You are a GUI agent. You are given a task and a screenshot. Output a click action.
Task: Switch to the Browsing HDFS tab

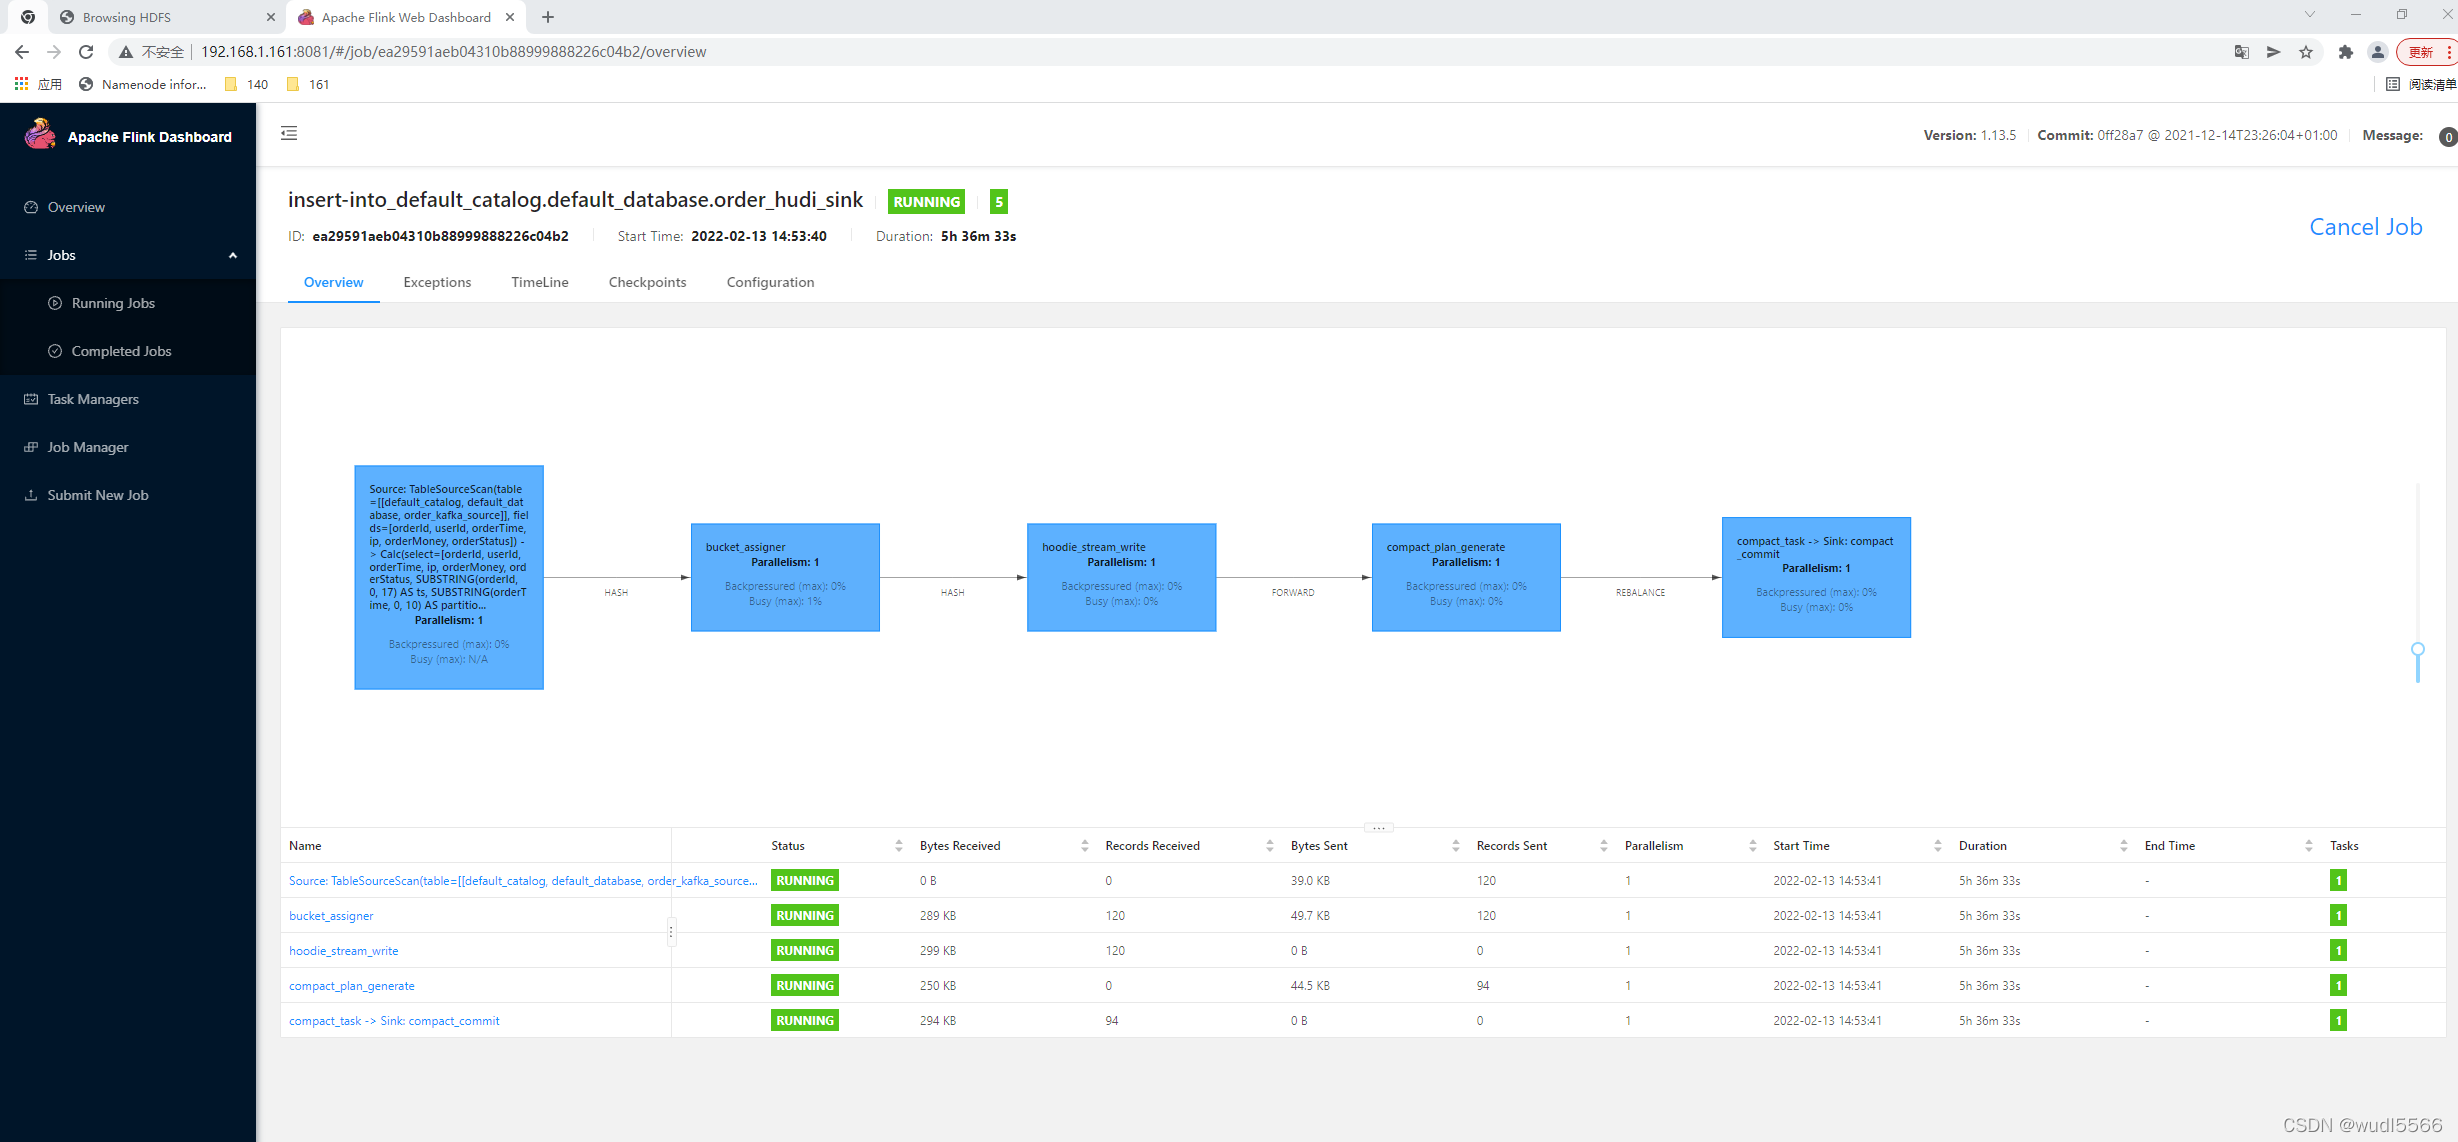click(165, 17)
